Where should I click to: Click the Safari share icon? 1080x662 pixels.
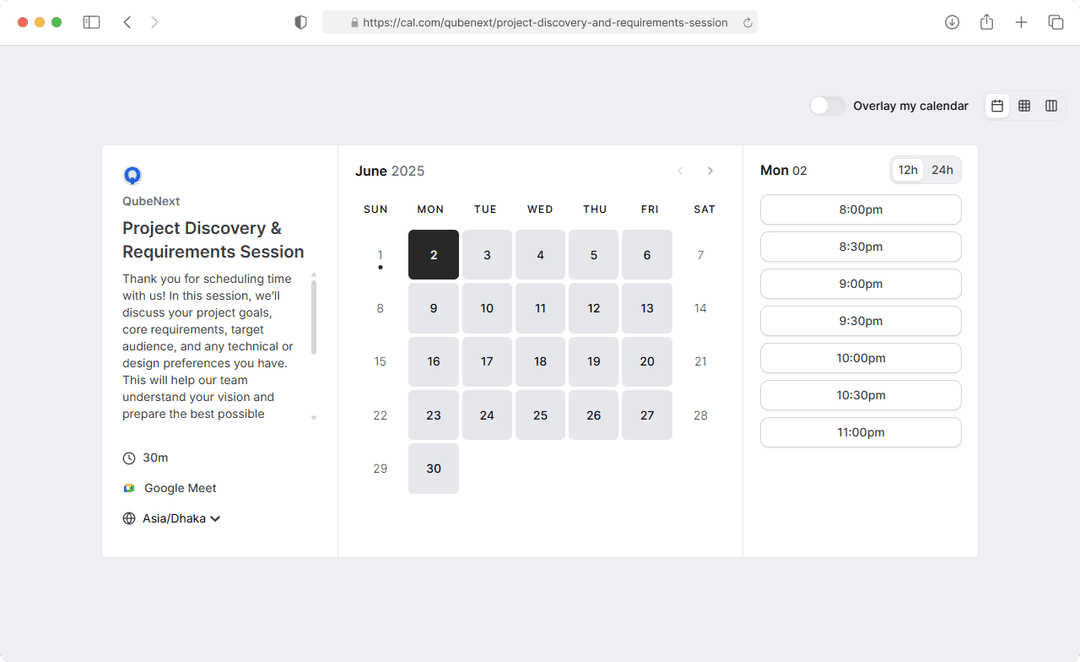click(x=986, y=22)
